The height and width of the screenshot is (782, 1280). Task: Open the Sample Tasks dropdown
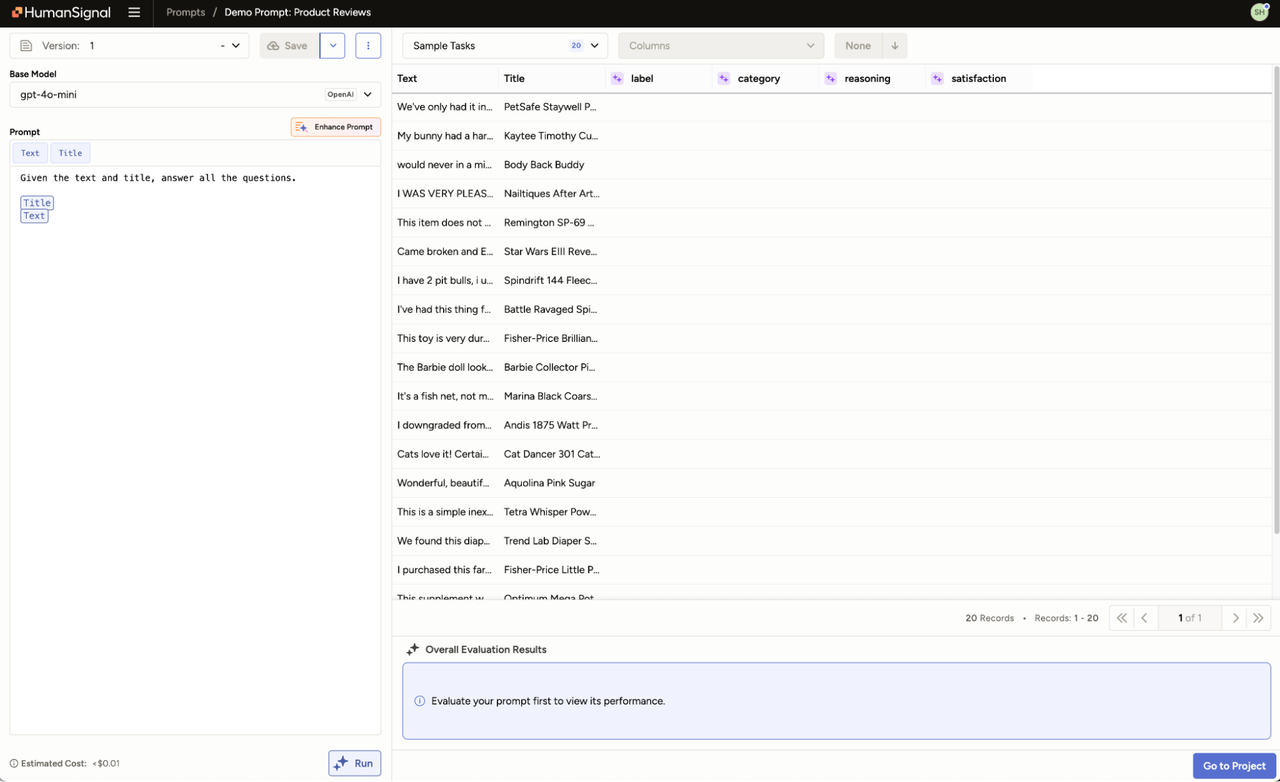[504, 45]
